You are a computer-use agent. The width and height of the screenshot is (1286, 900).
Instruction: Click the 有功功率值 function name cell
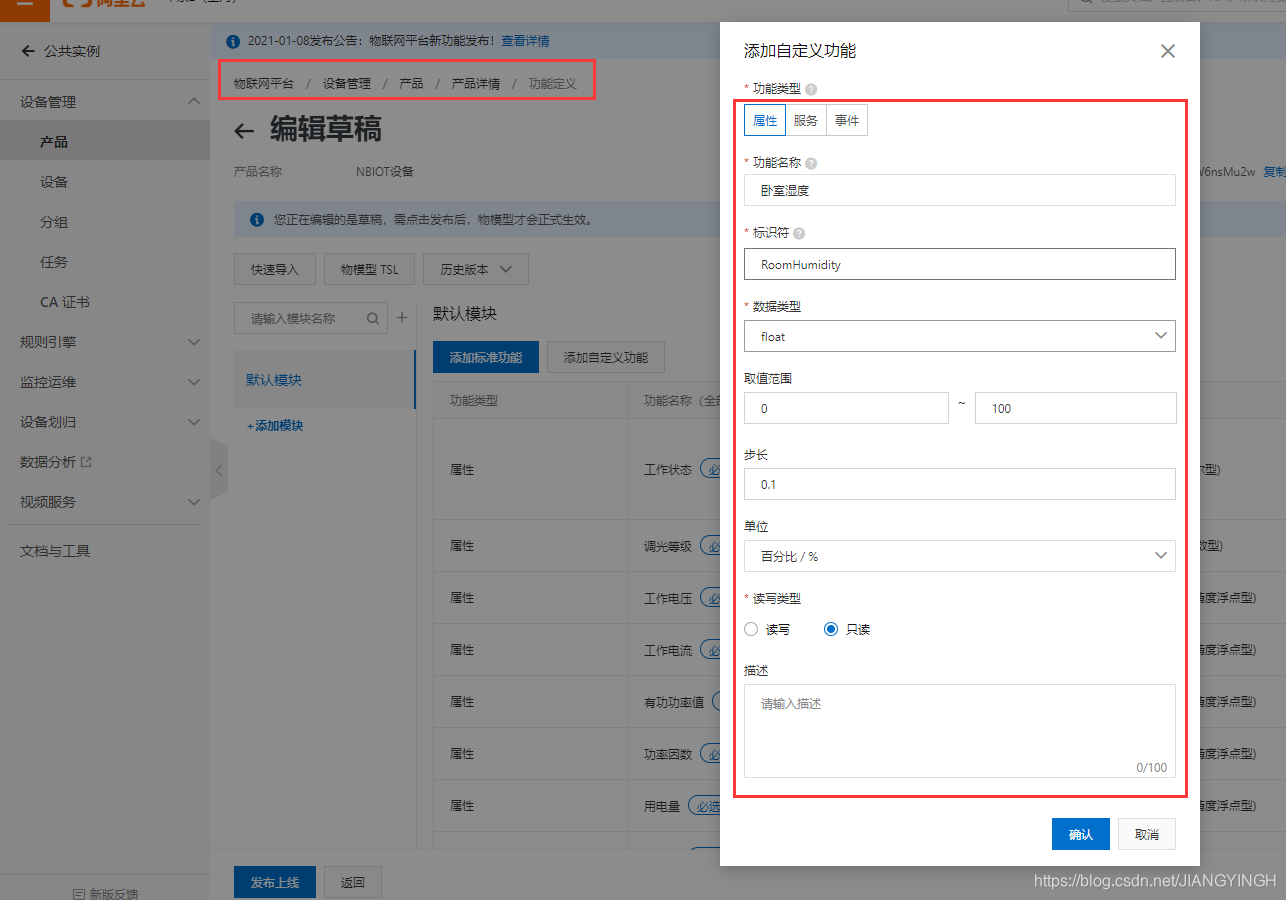point(674,702)
